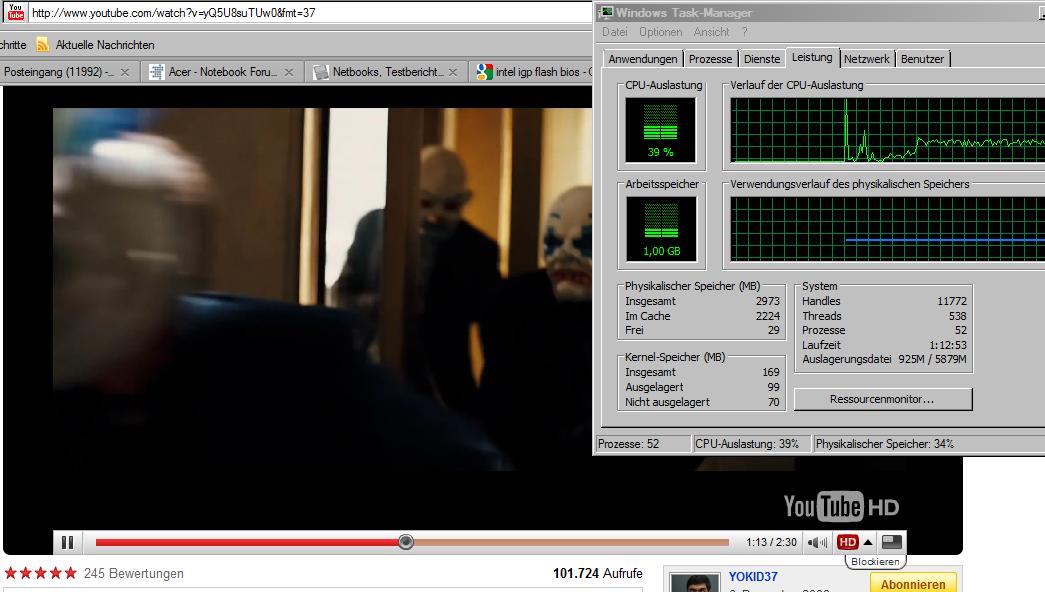The width and height of the screenshot is (1045, 592).
Task: Click the Nicht ausgelagert value 70
Action: (773, 402)
